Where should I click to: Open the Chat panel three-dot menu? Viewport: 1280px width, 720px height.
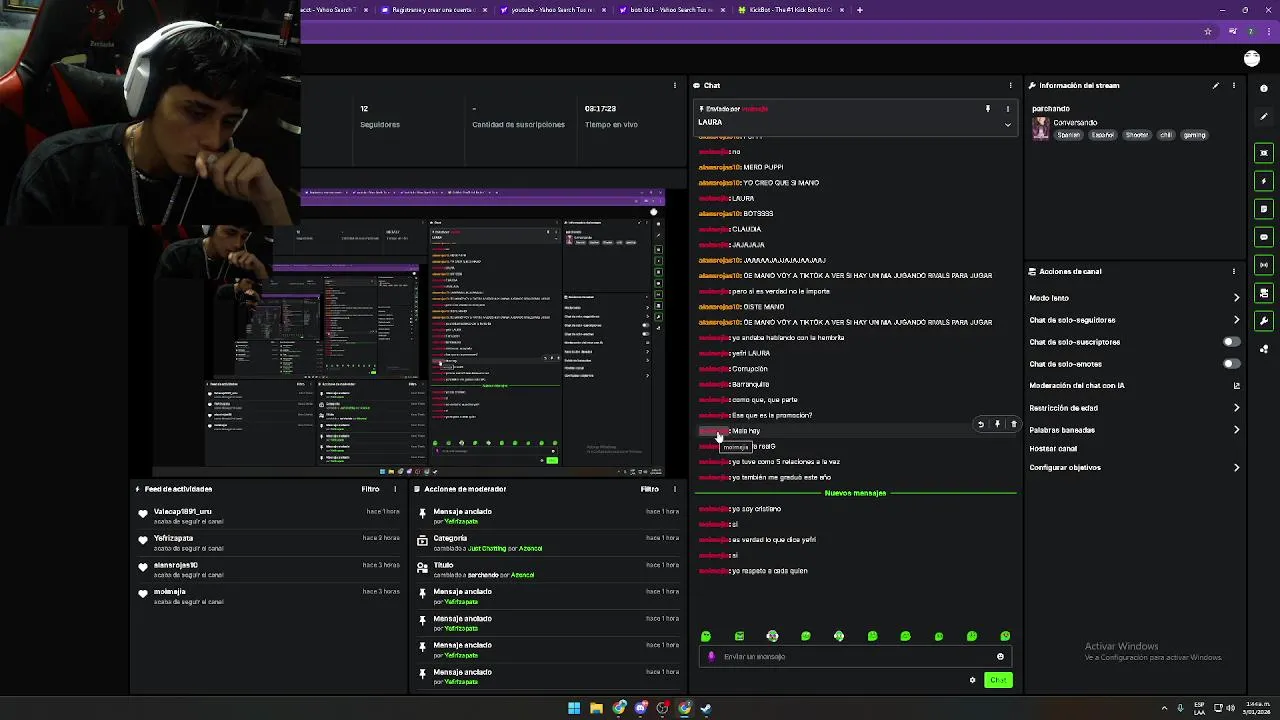1010,85
